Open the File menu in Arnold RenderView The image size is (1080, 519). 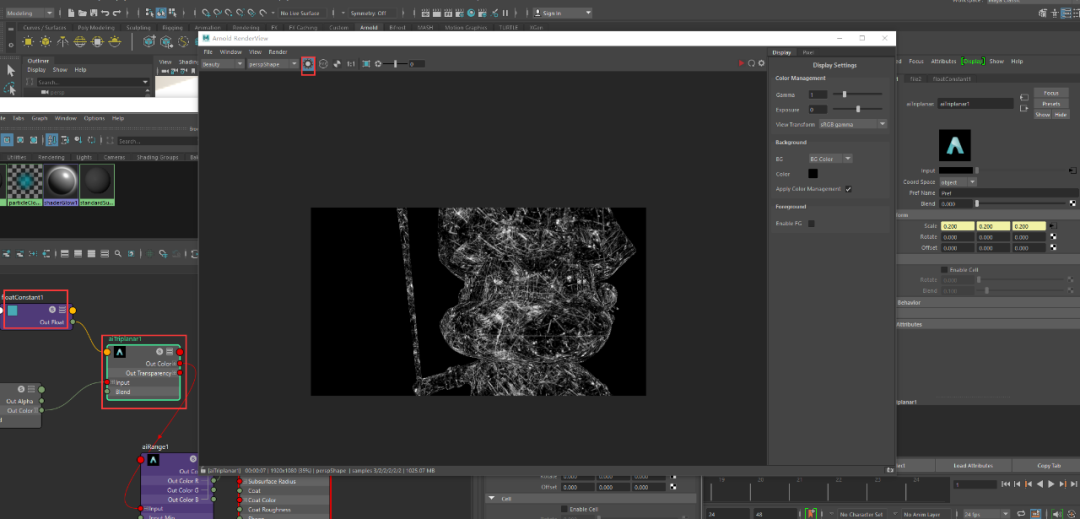pyautogui.click(x=208, y=52)
